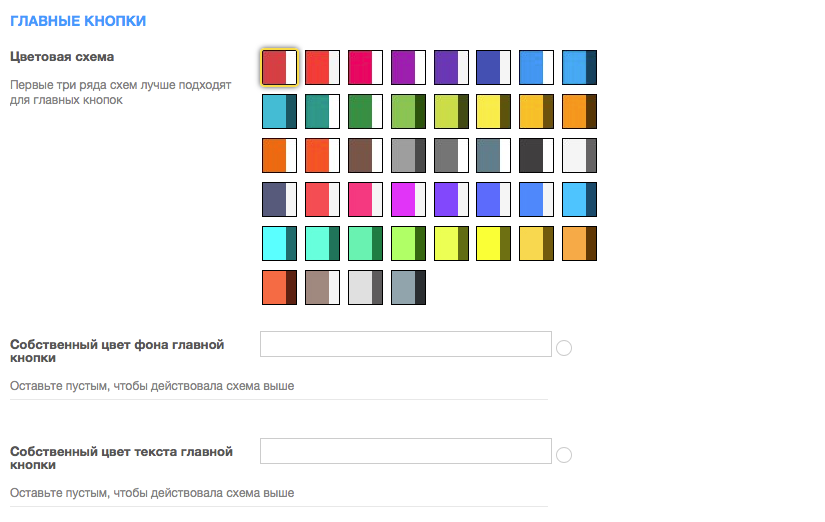Viewport: 825px width, 522px height.
Task: Pick the white swatch with gray stripe
Action: tap(579, 155)
